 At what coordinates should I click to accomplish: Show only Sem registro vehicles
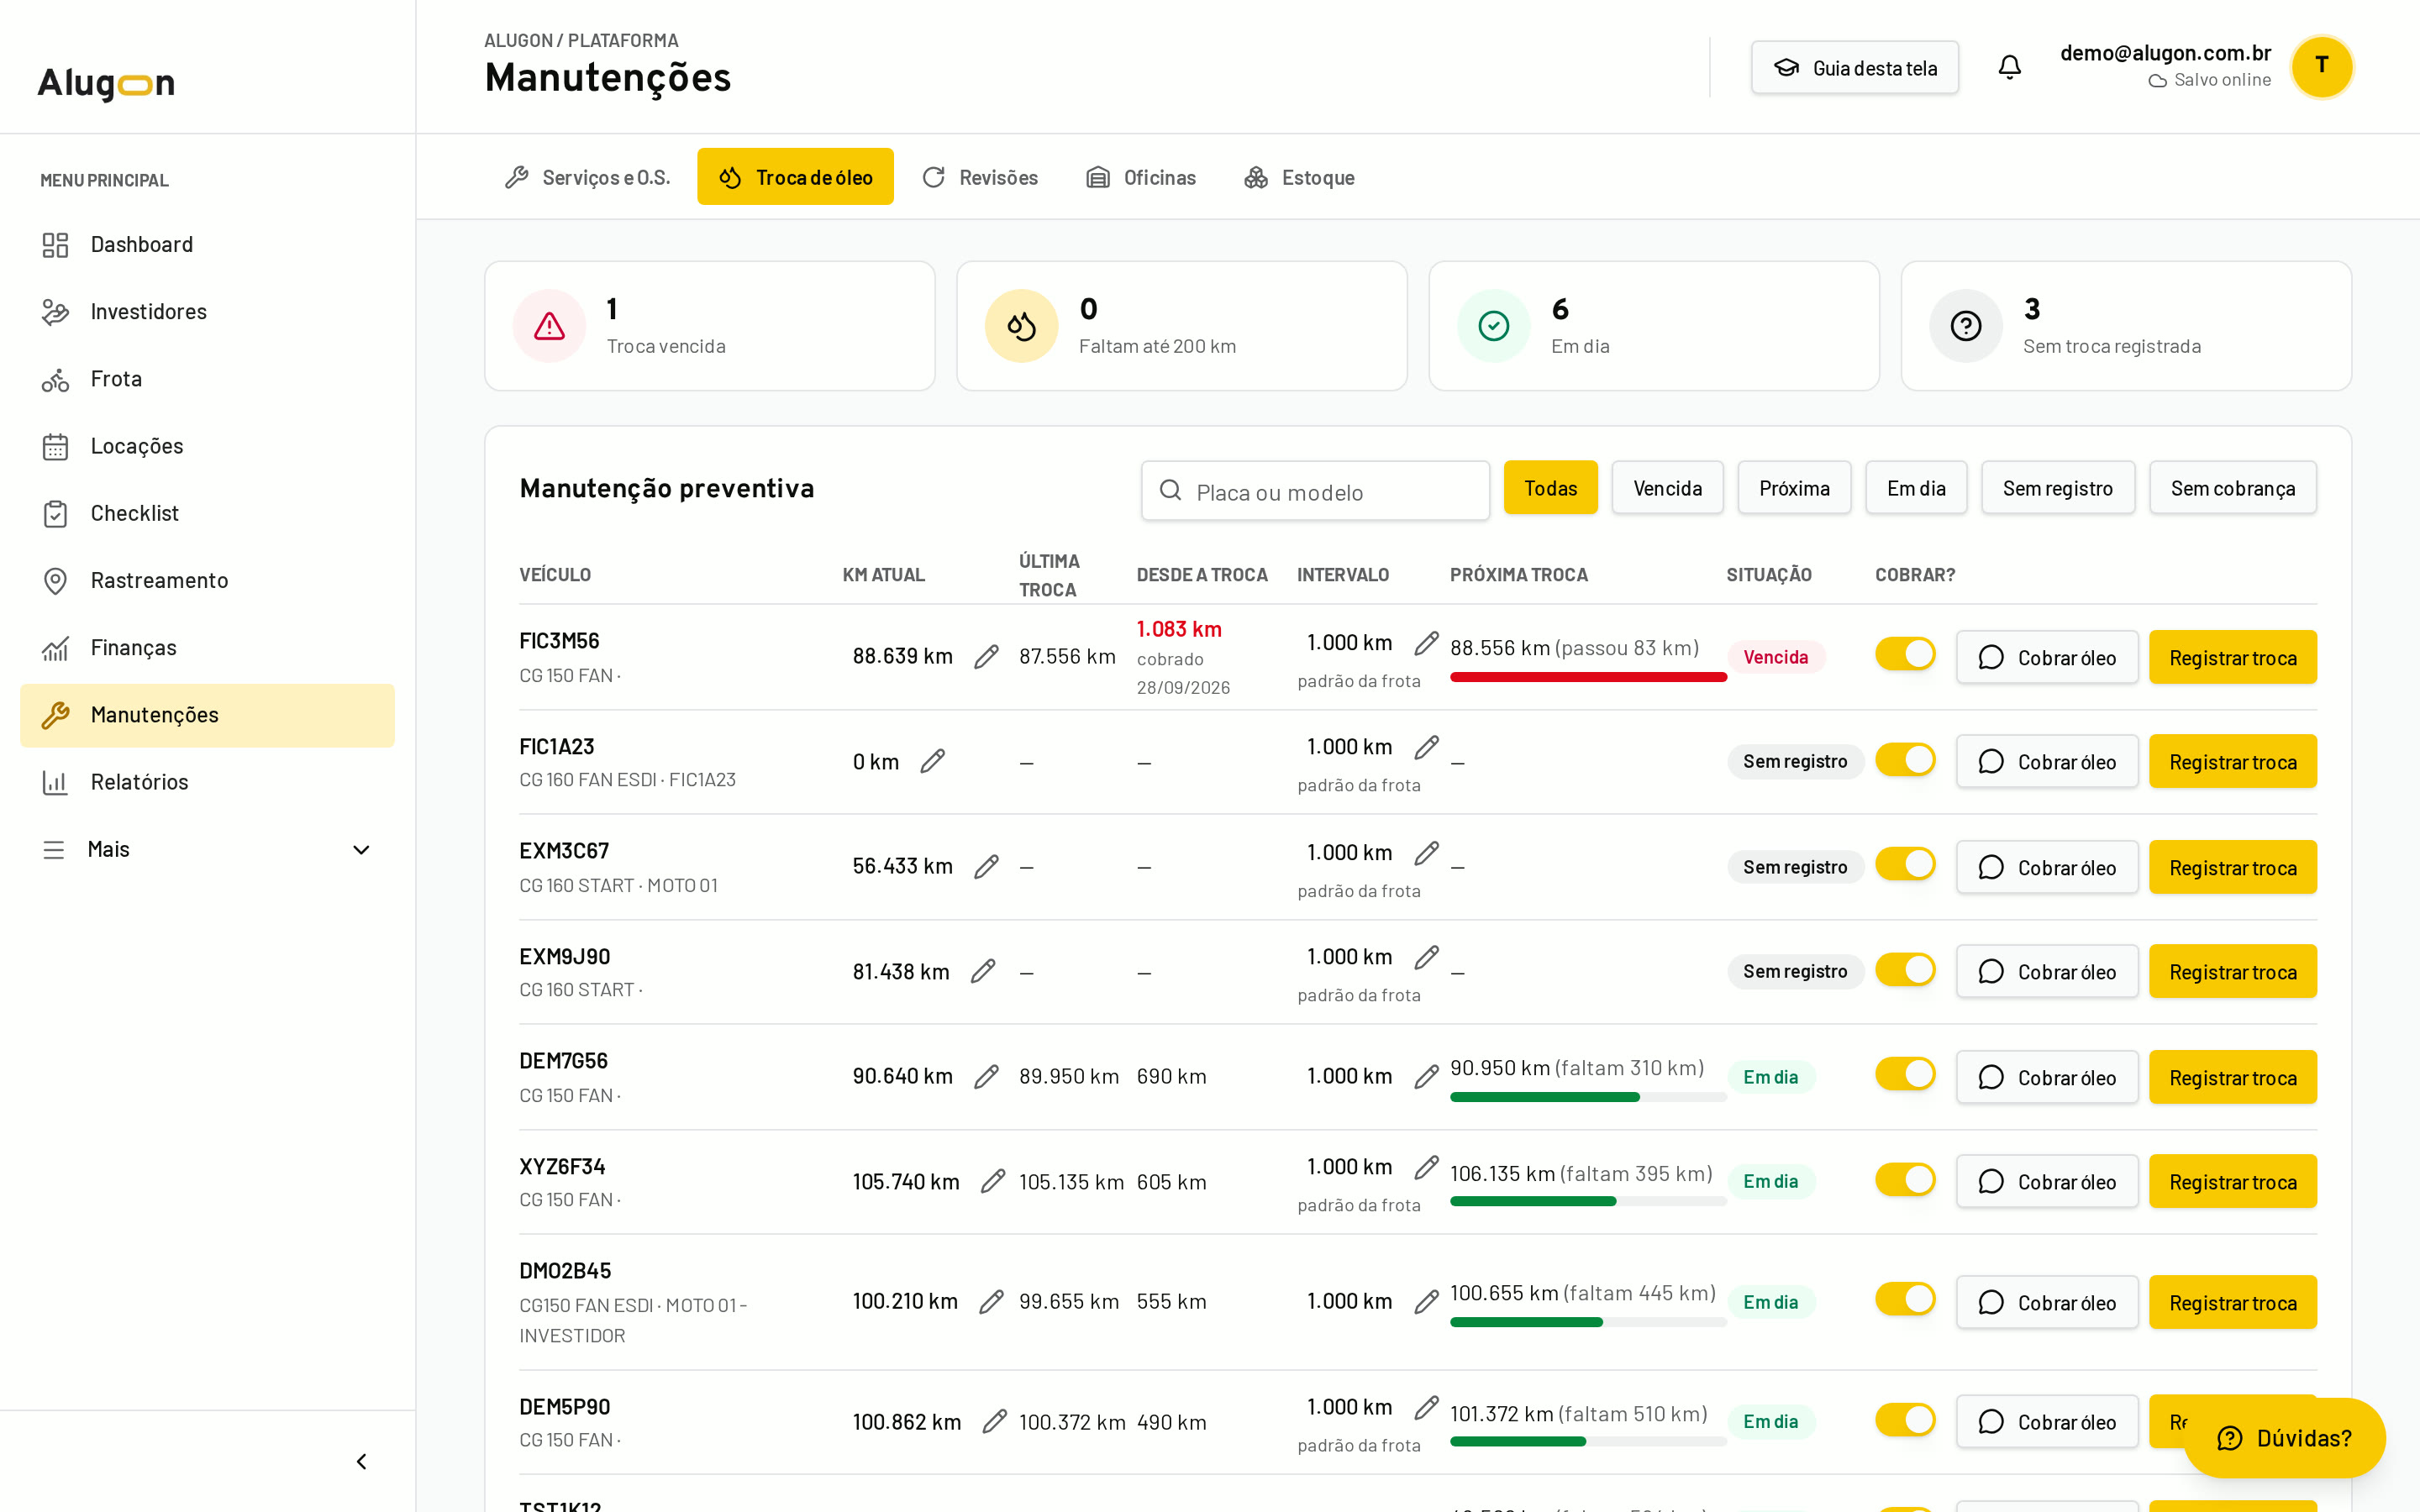[x=2057, y=488]
